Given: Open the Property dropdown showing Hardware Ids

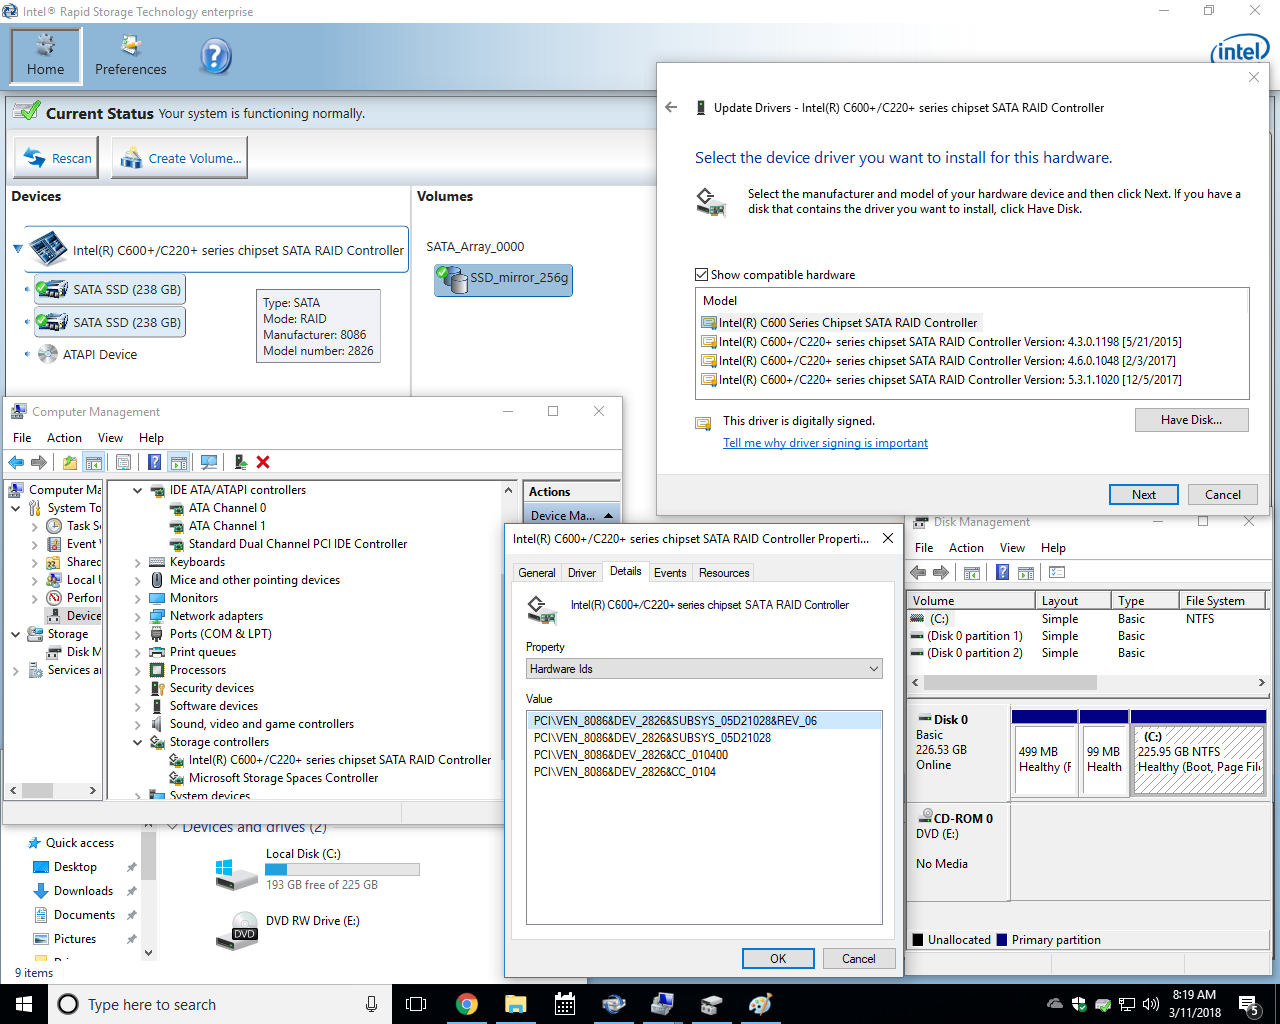Looking at the screenshot, I should 704,669.
